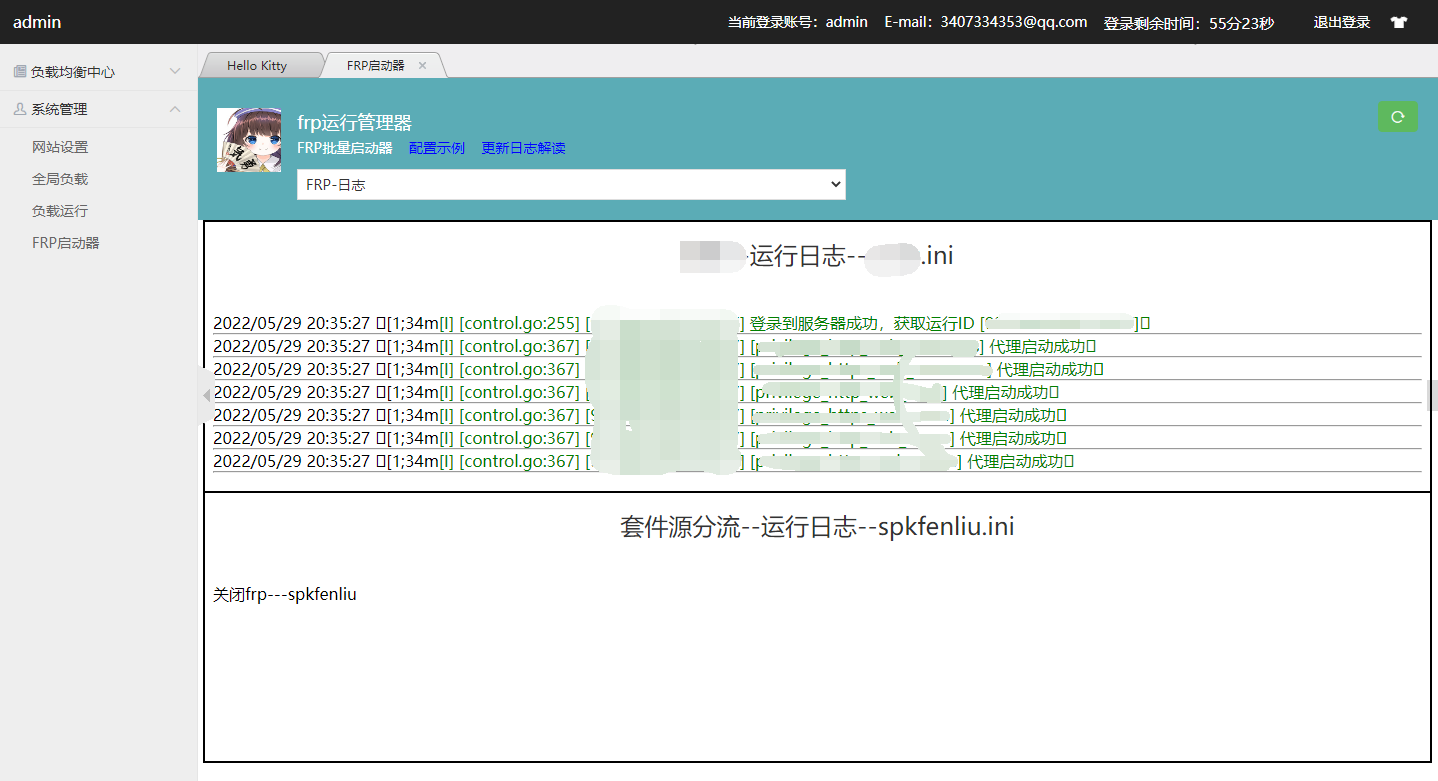Open the FRP-日志 dropdown
The image size is (1438, 781).
[570, 184]
